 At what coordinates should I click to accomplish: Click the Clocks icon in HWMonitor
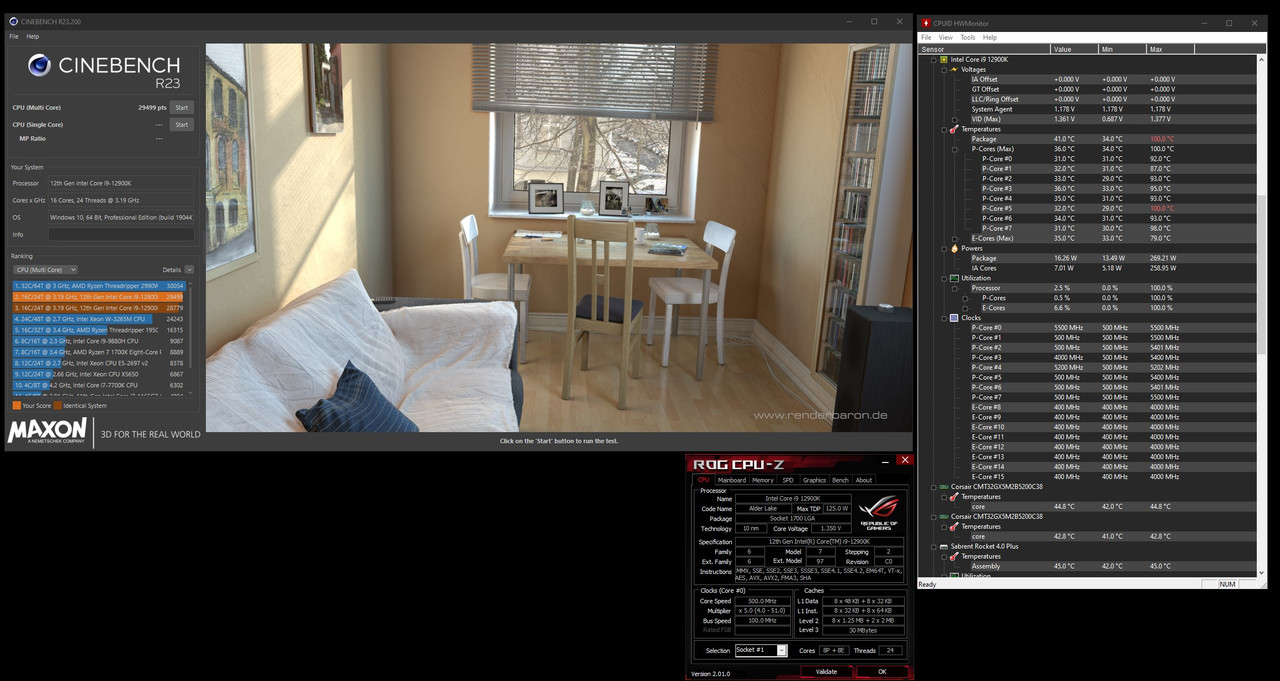tap(954, 318)
